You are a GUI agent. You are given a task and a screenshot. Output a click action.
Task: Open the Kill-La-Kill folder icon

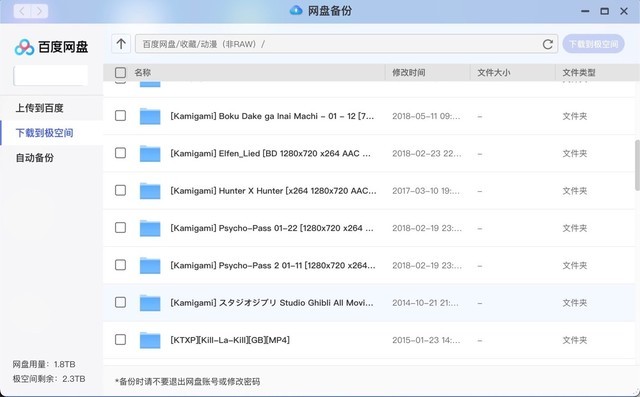click(150, 340)
